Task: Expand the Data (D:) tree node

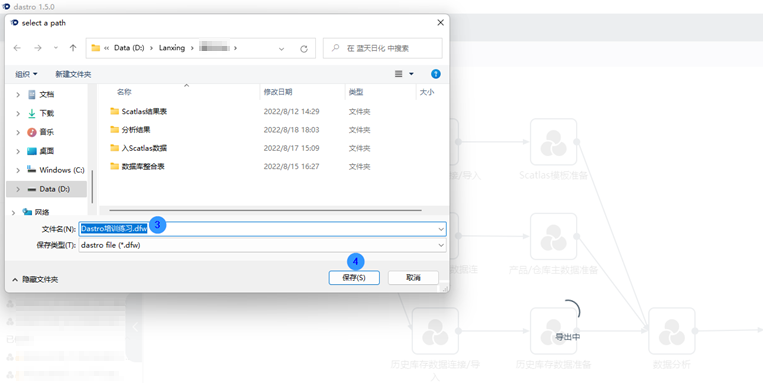Action: [18, 189]
